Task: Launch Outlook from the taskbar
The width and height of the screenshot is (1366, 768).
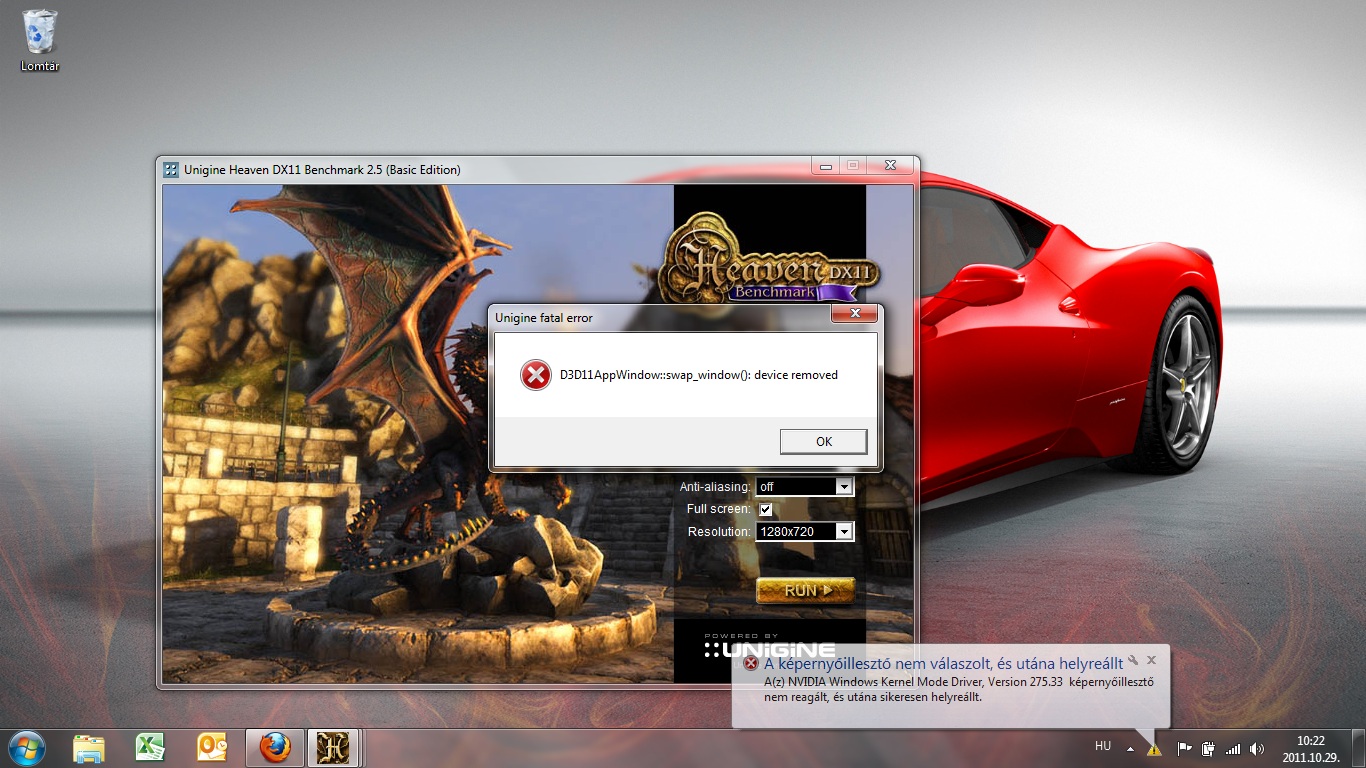Action: click(x=212, y=748)
